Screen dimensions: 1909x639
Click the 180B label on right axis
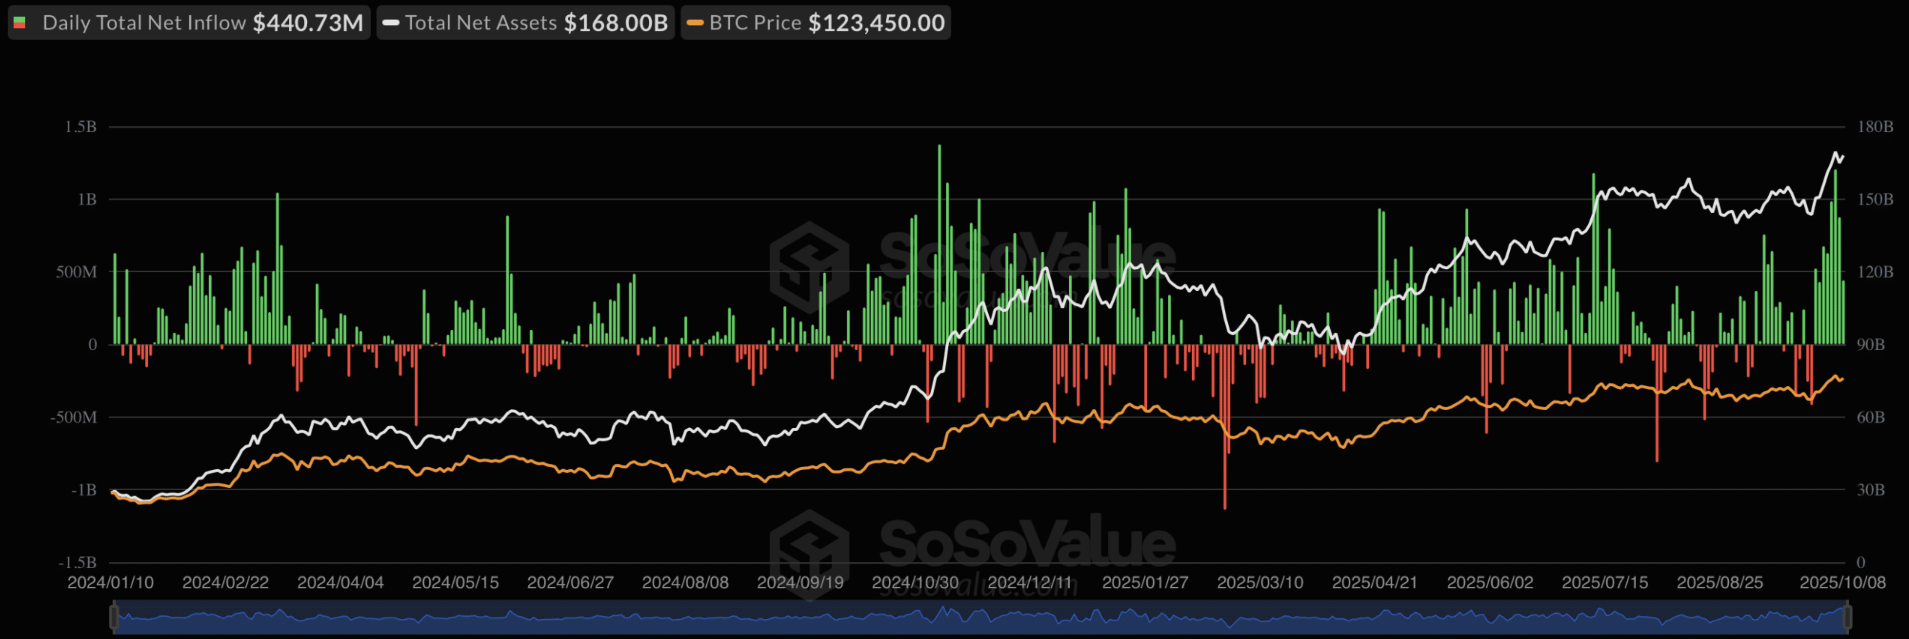pos(1875,127)
